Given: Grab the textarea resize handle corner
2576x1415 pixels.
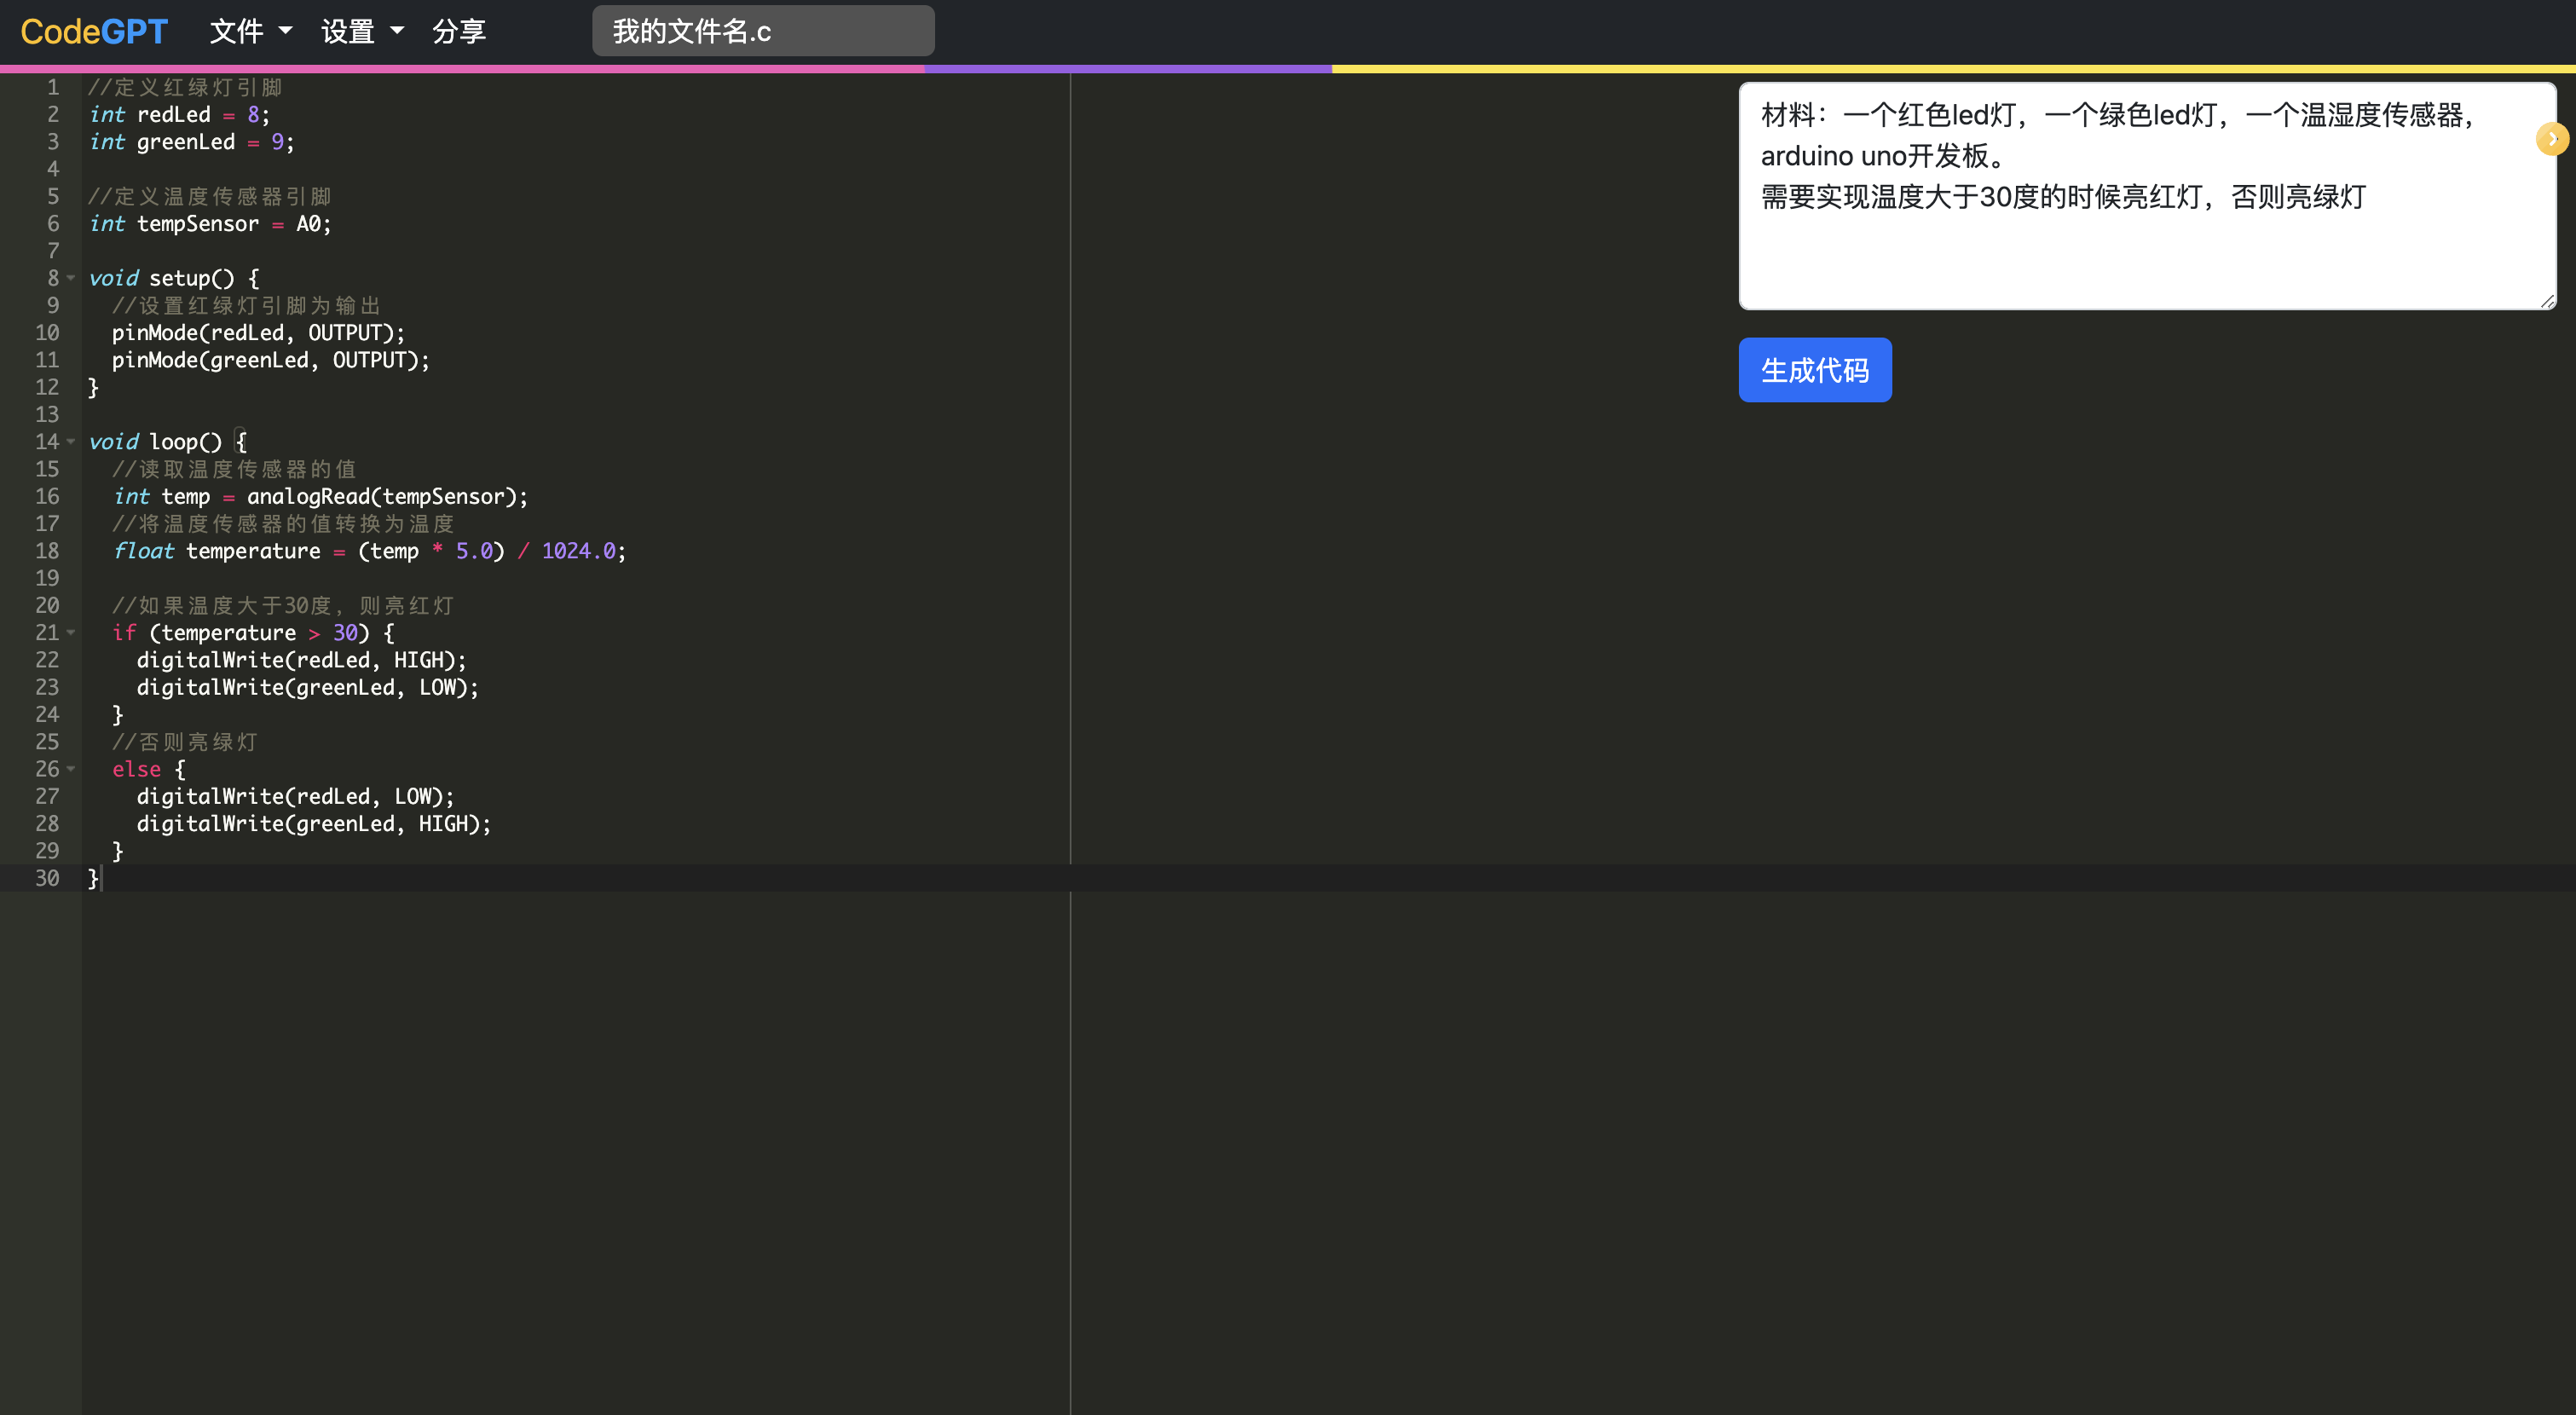Looking at the screenshot, I should click(2547, 301).
